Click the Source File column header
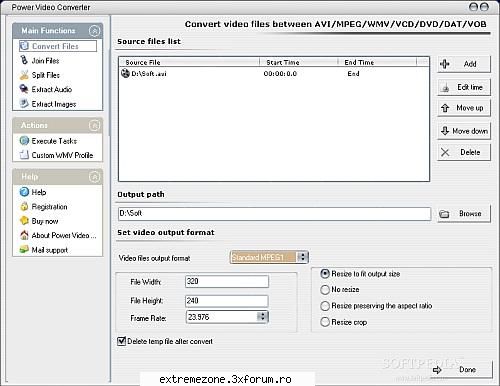This screenshot has width=500, height=386. (143, 62)
